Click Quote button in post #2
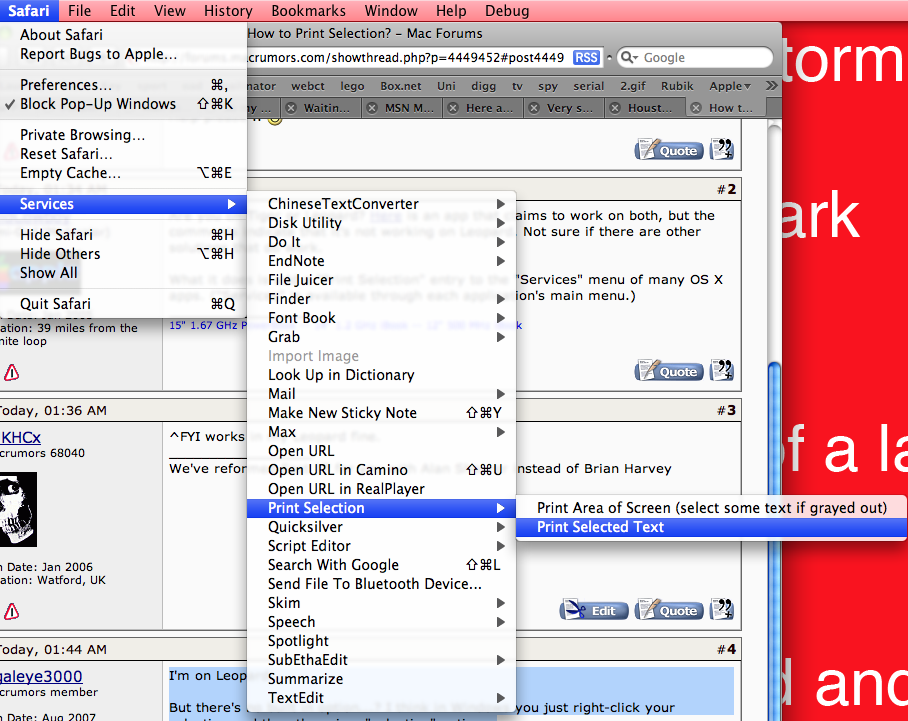Viewport: 908px width, 721px height. [x=669, y=371]
